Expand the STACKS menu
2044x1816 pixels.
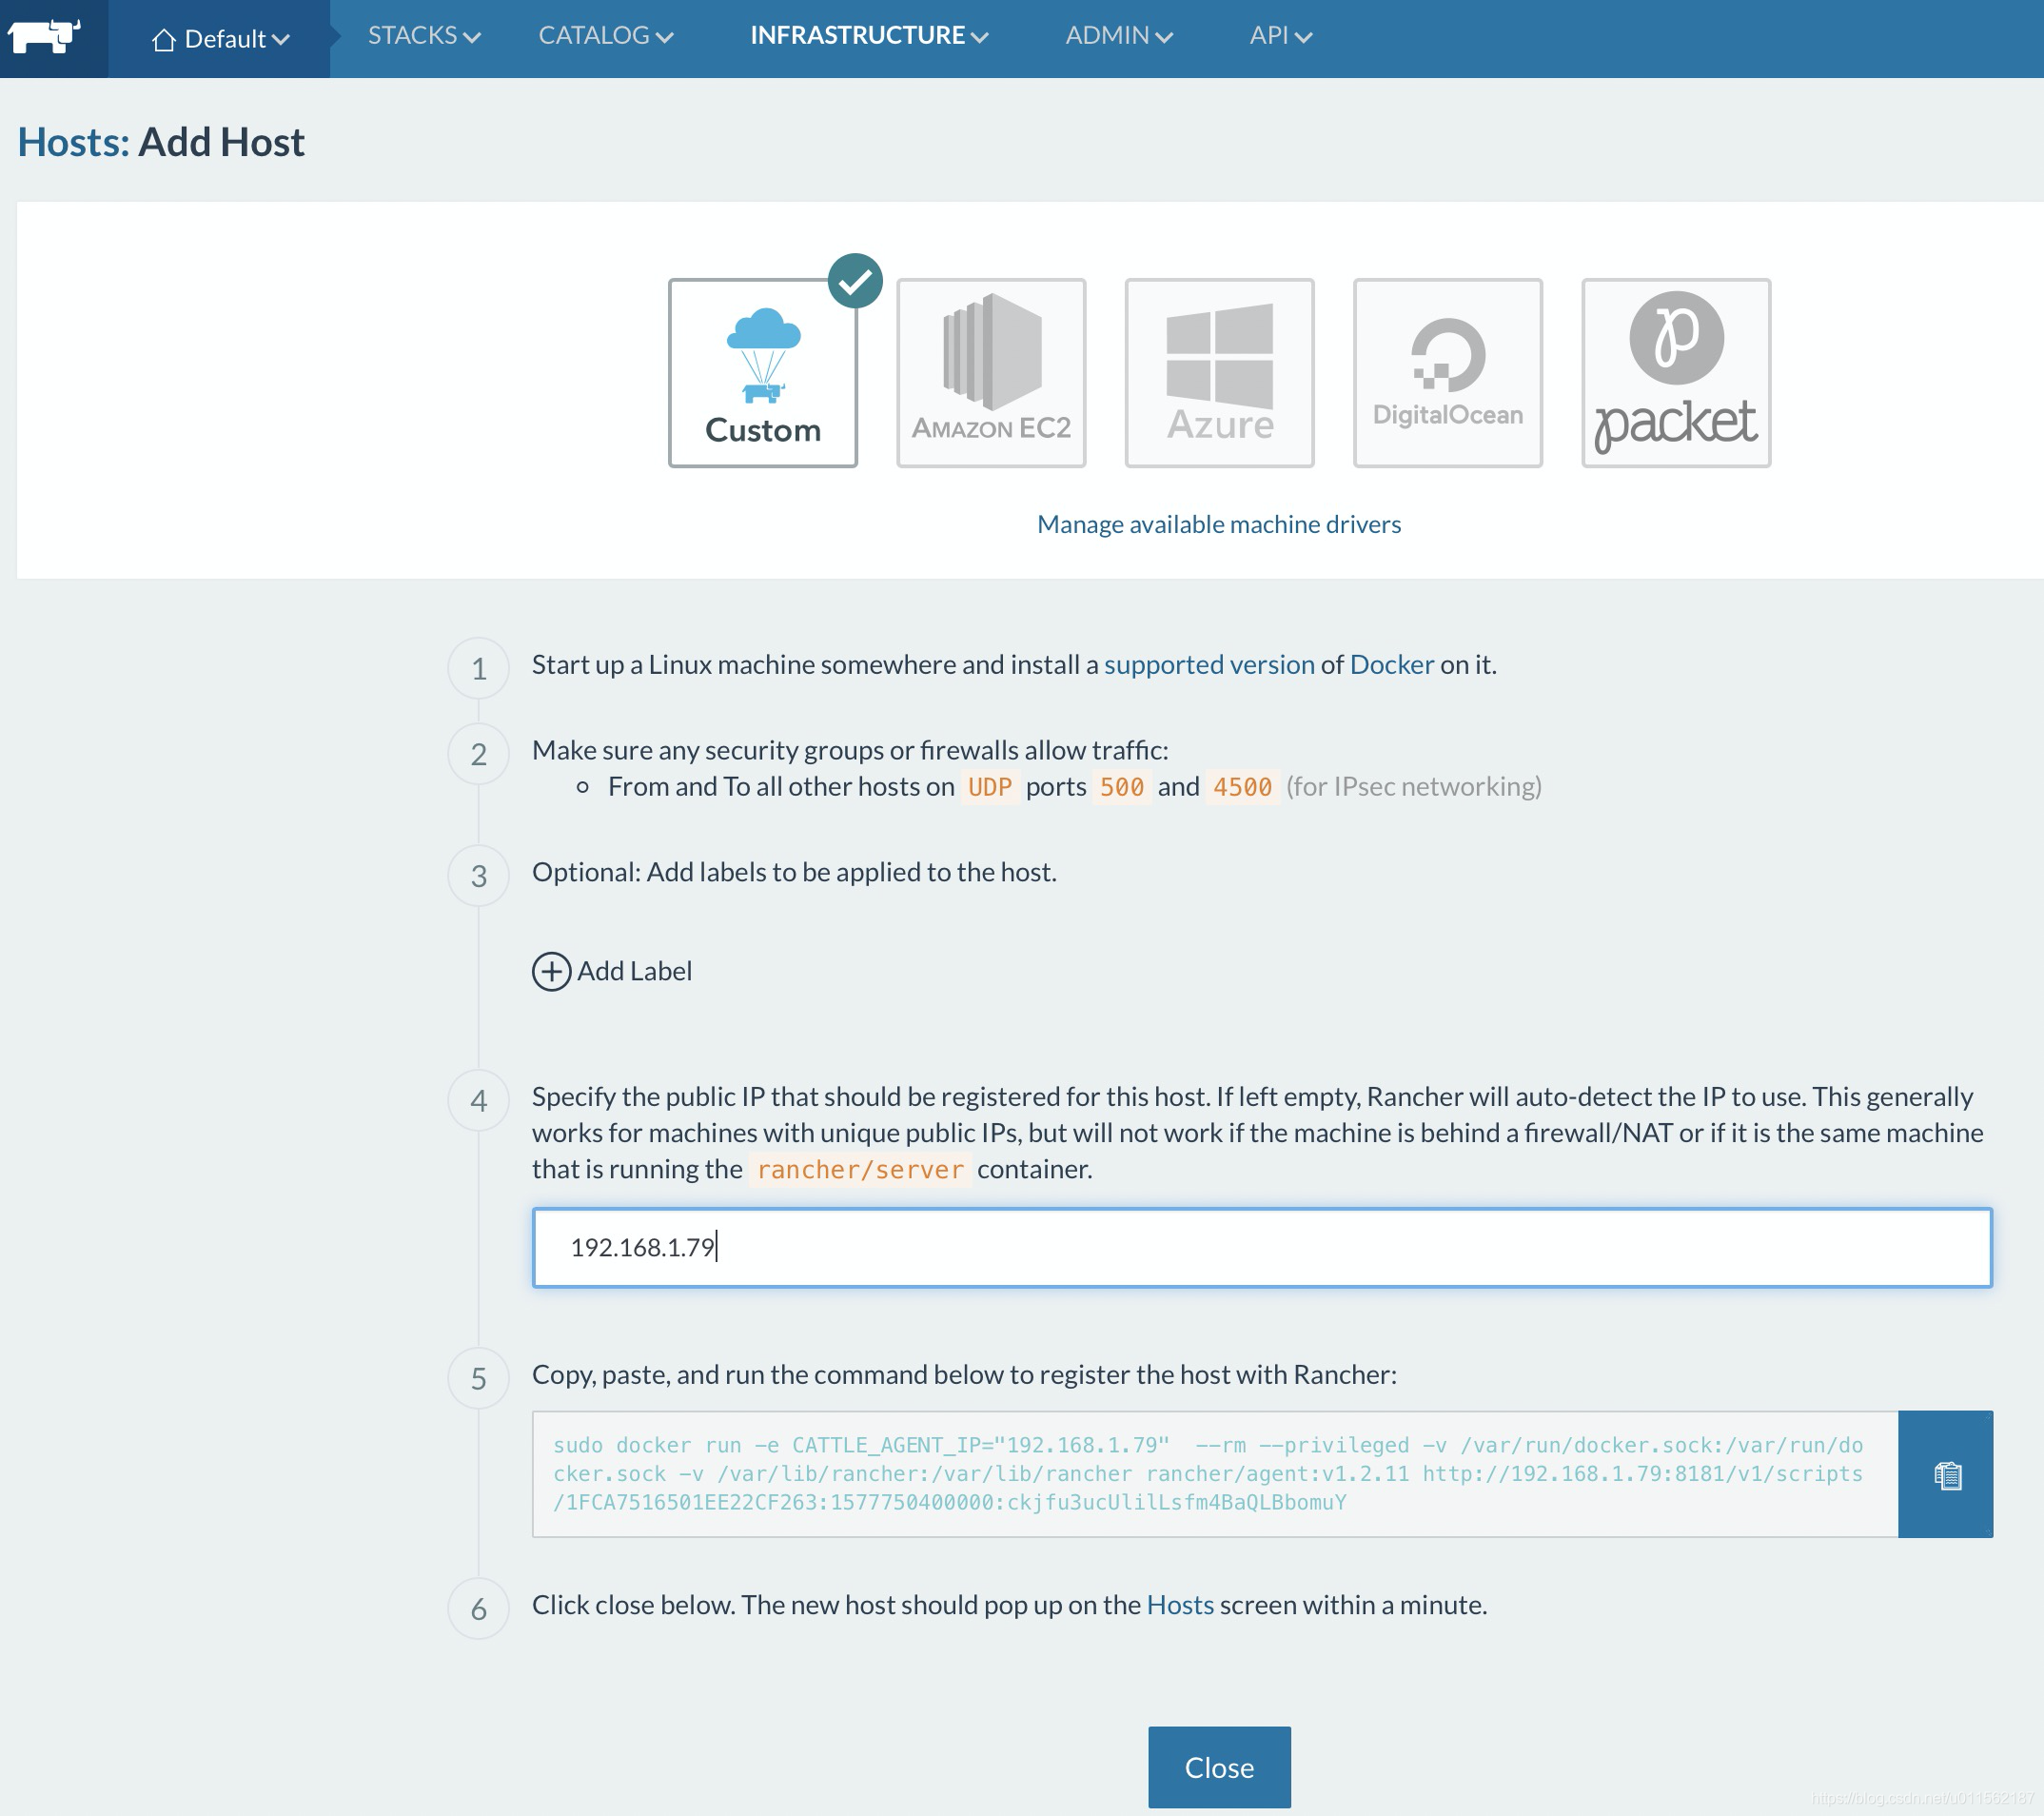(x=424, y=36)
